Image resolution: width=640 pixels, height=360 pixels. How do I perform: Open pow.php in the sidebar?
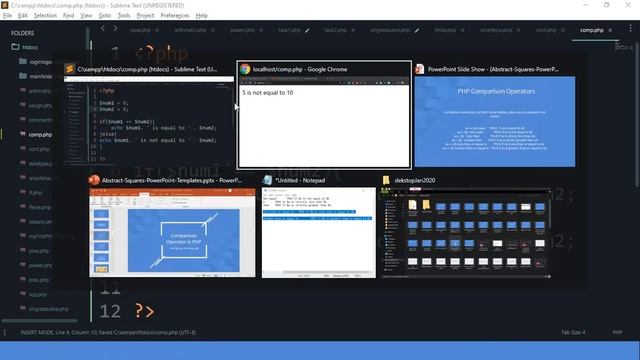(39, 251)
